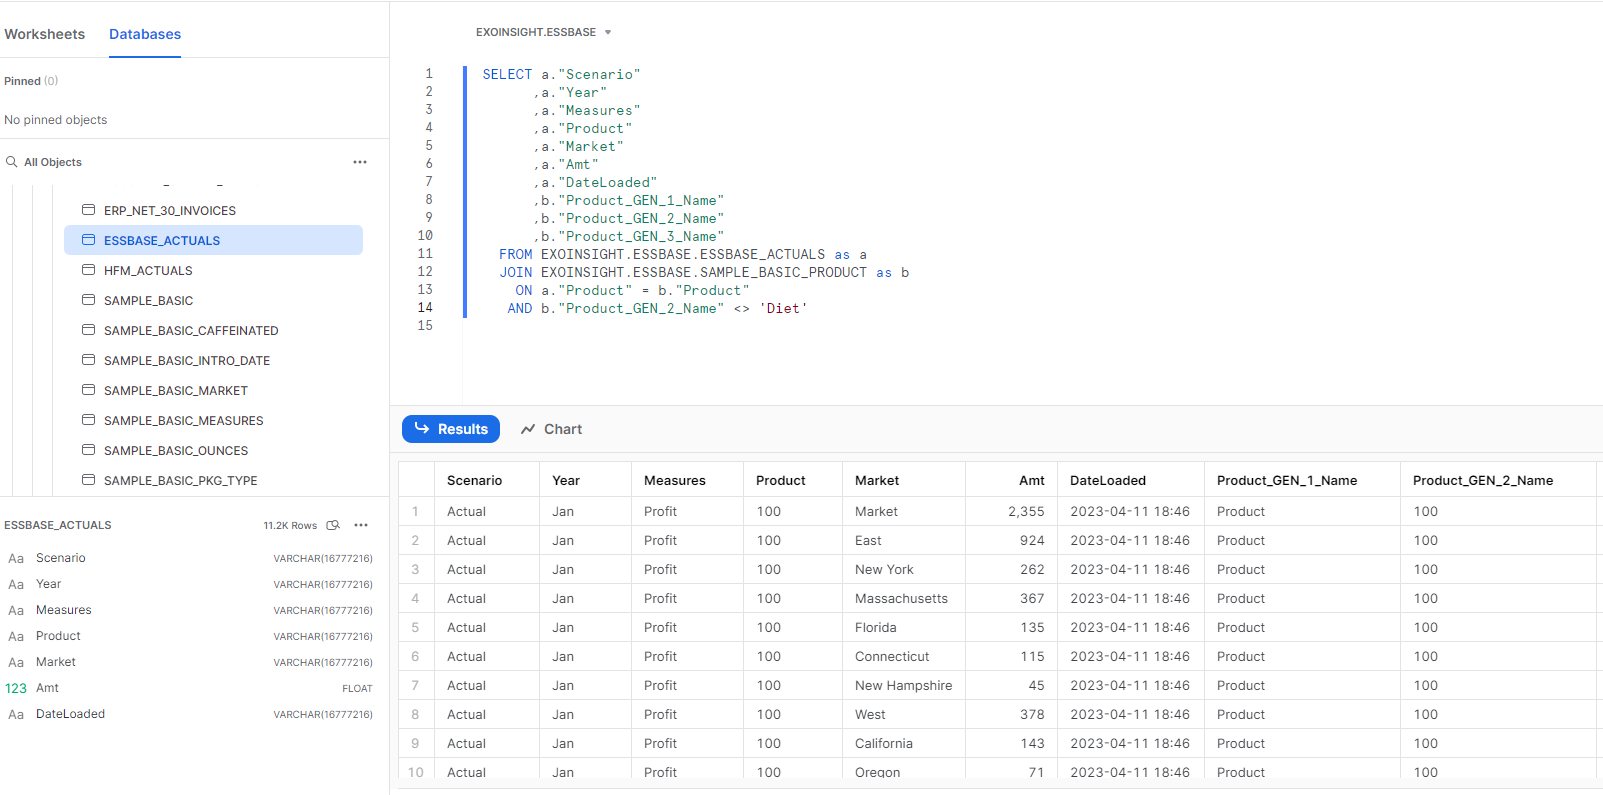Switch to the Chart view
Screen dimensions: 1603x795
point(551,429)
